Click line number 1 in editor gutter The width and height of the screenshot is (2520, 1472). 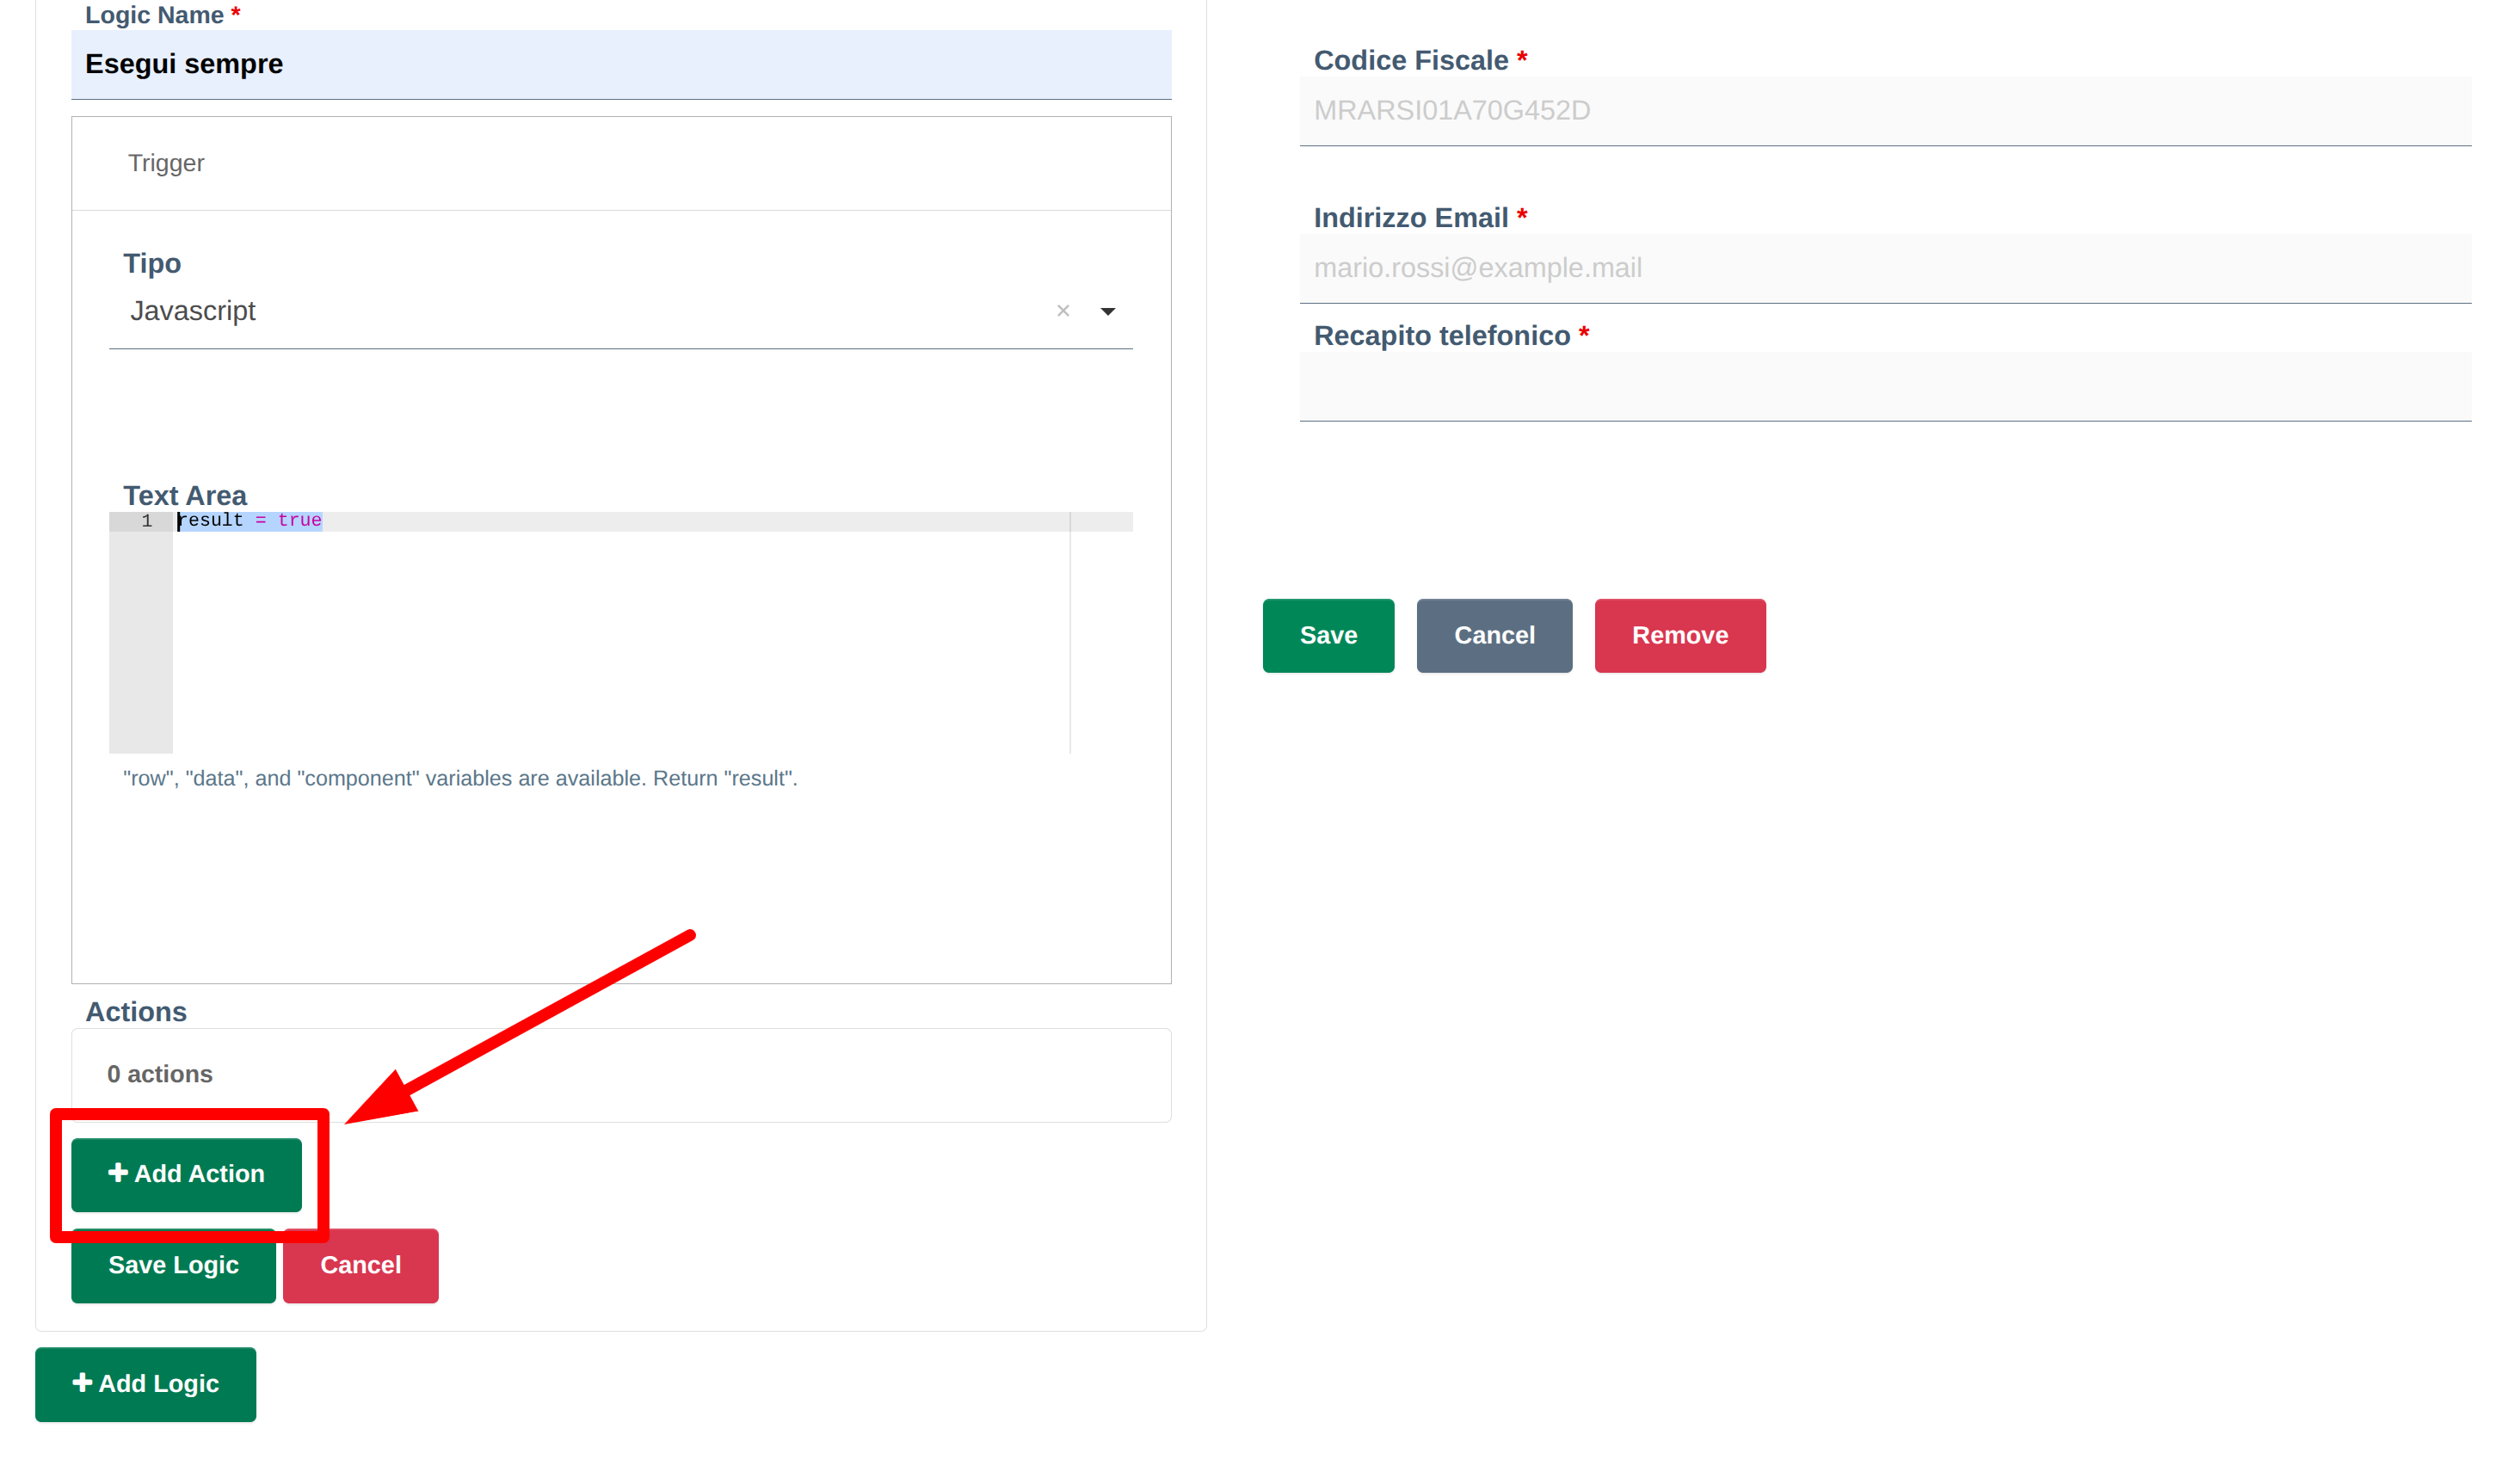146,521
